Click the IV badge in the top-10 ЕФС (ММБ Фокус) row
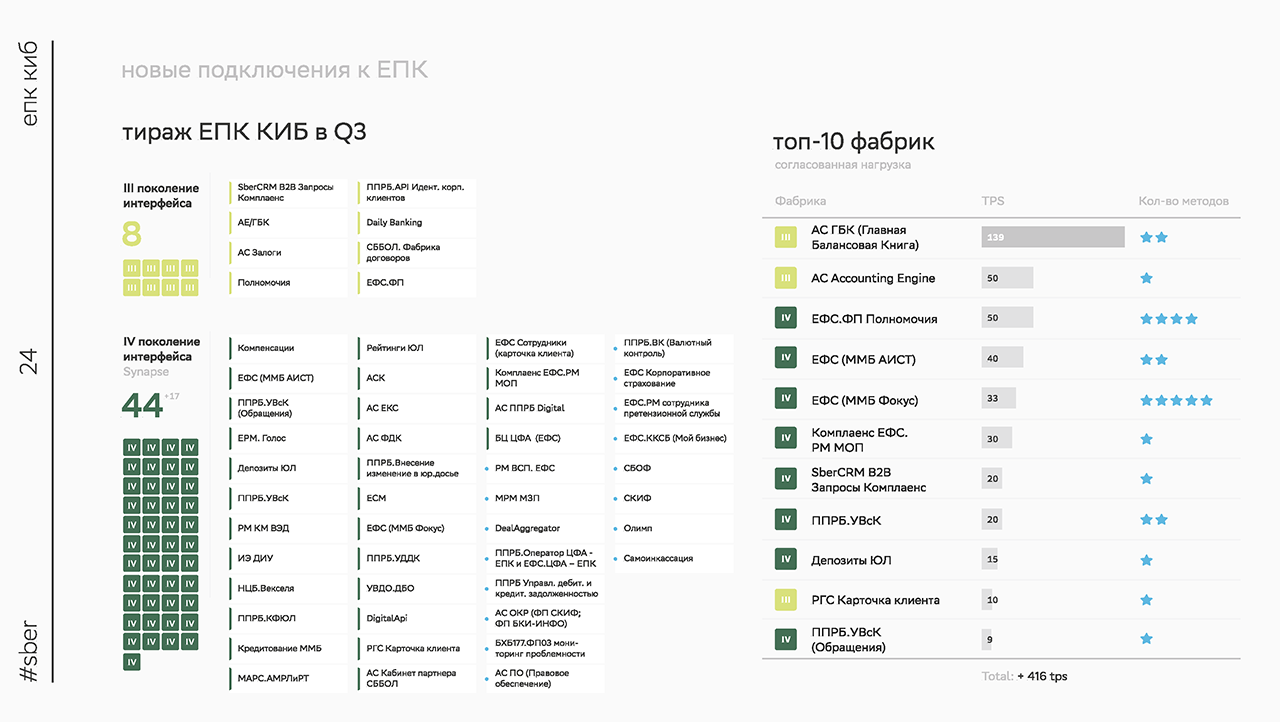This screenshot has height=722, width=1280. pos(786,400)
